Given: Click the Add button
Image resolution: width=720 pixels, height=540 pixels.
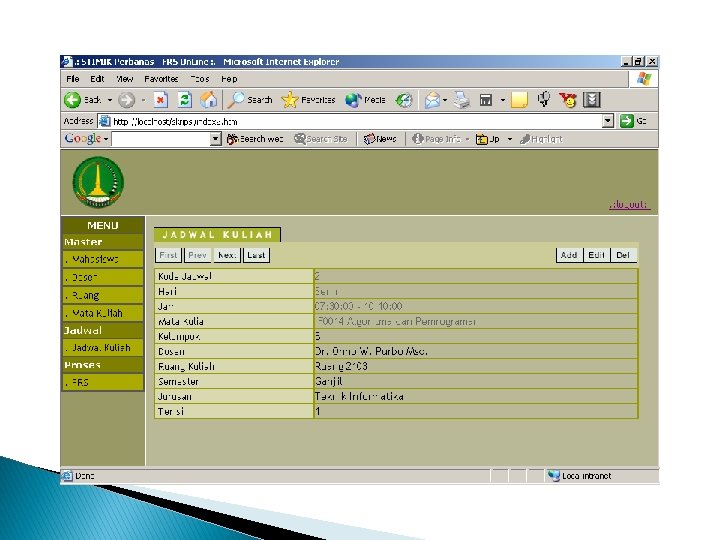Looking at the screenshot, I should 569,255.
